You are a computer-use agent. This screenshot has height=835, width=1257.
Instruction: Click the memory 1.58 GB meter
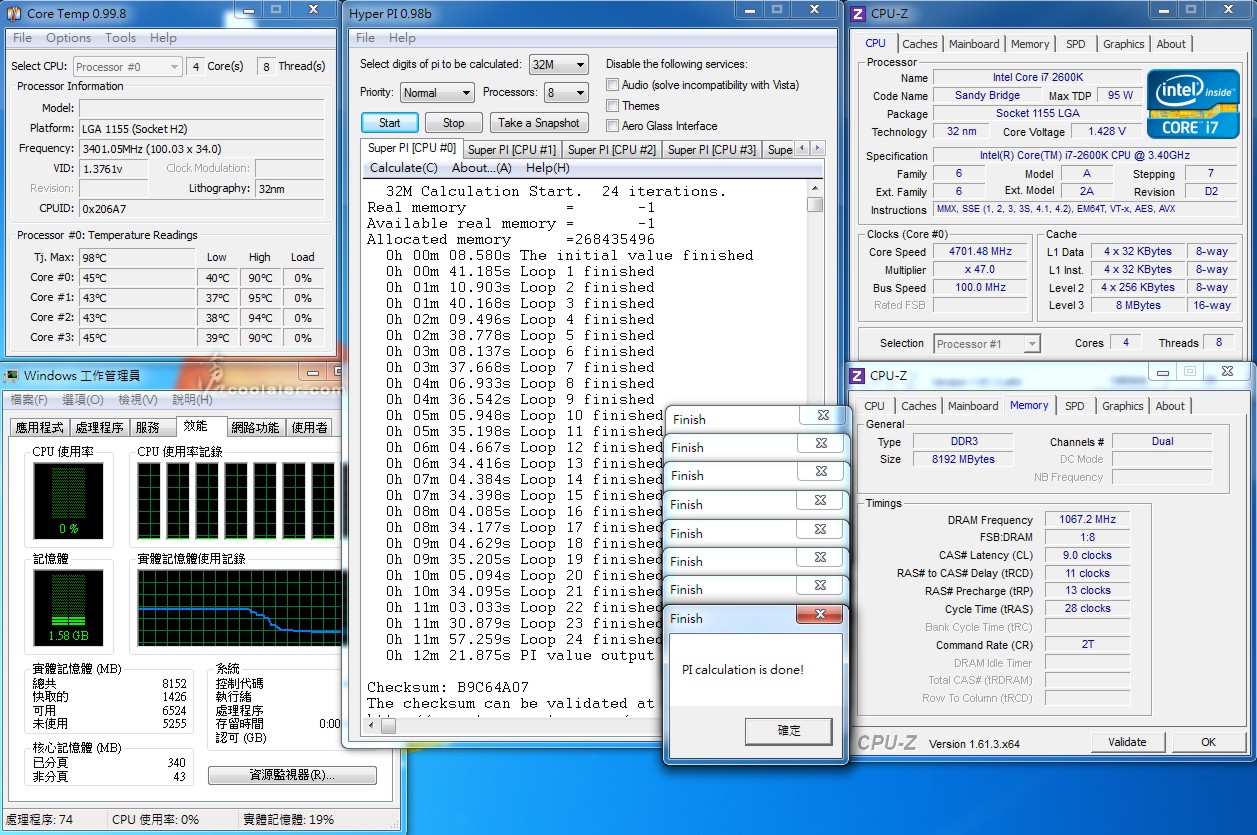click(68, 608)
